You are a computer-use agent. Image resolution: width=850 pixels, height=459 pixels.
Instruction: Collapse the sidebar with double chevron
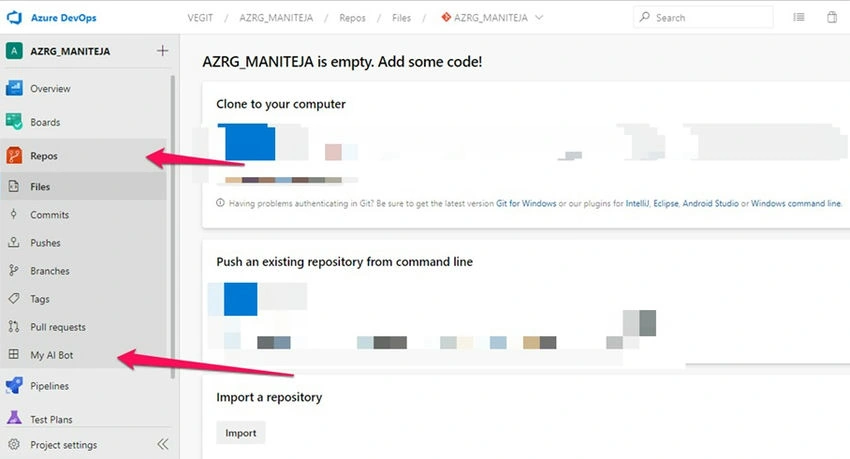pyautogui.click(x=163, y=444)
